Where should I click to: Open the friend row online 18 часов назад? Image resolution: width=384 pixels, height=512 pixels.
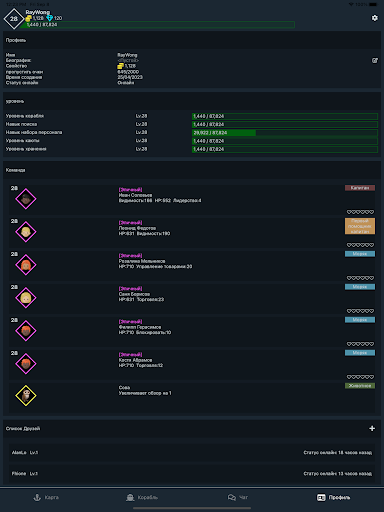pos(192,453)
